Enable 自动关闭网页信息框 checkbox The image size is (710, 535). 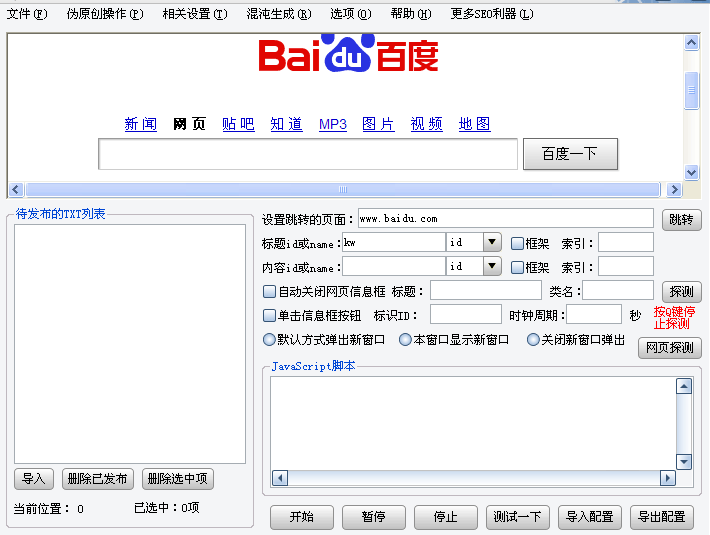coord(269,291)
